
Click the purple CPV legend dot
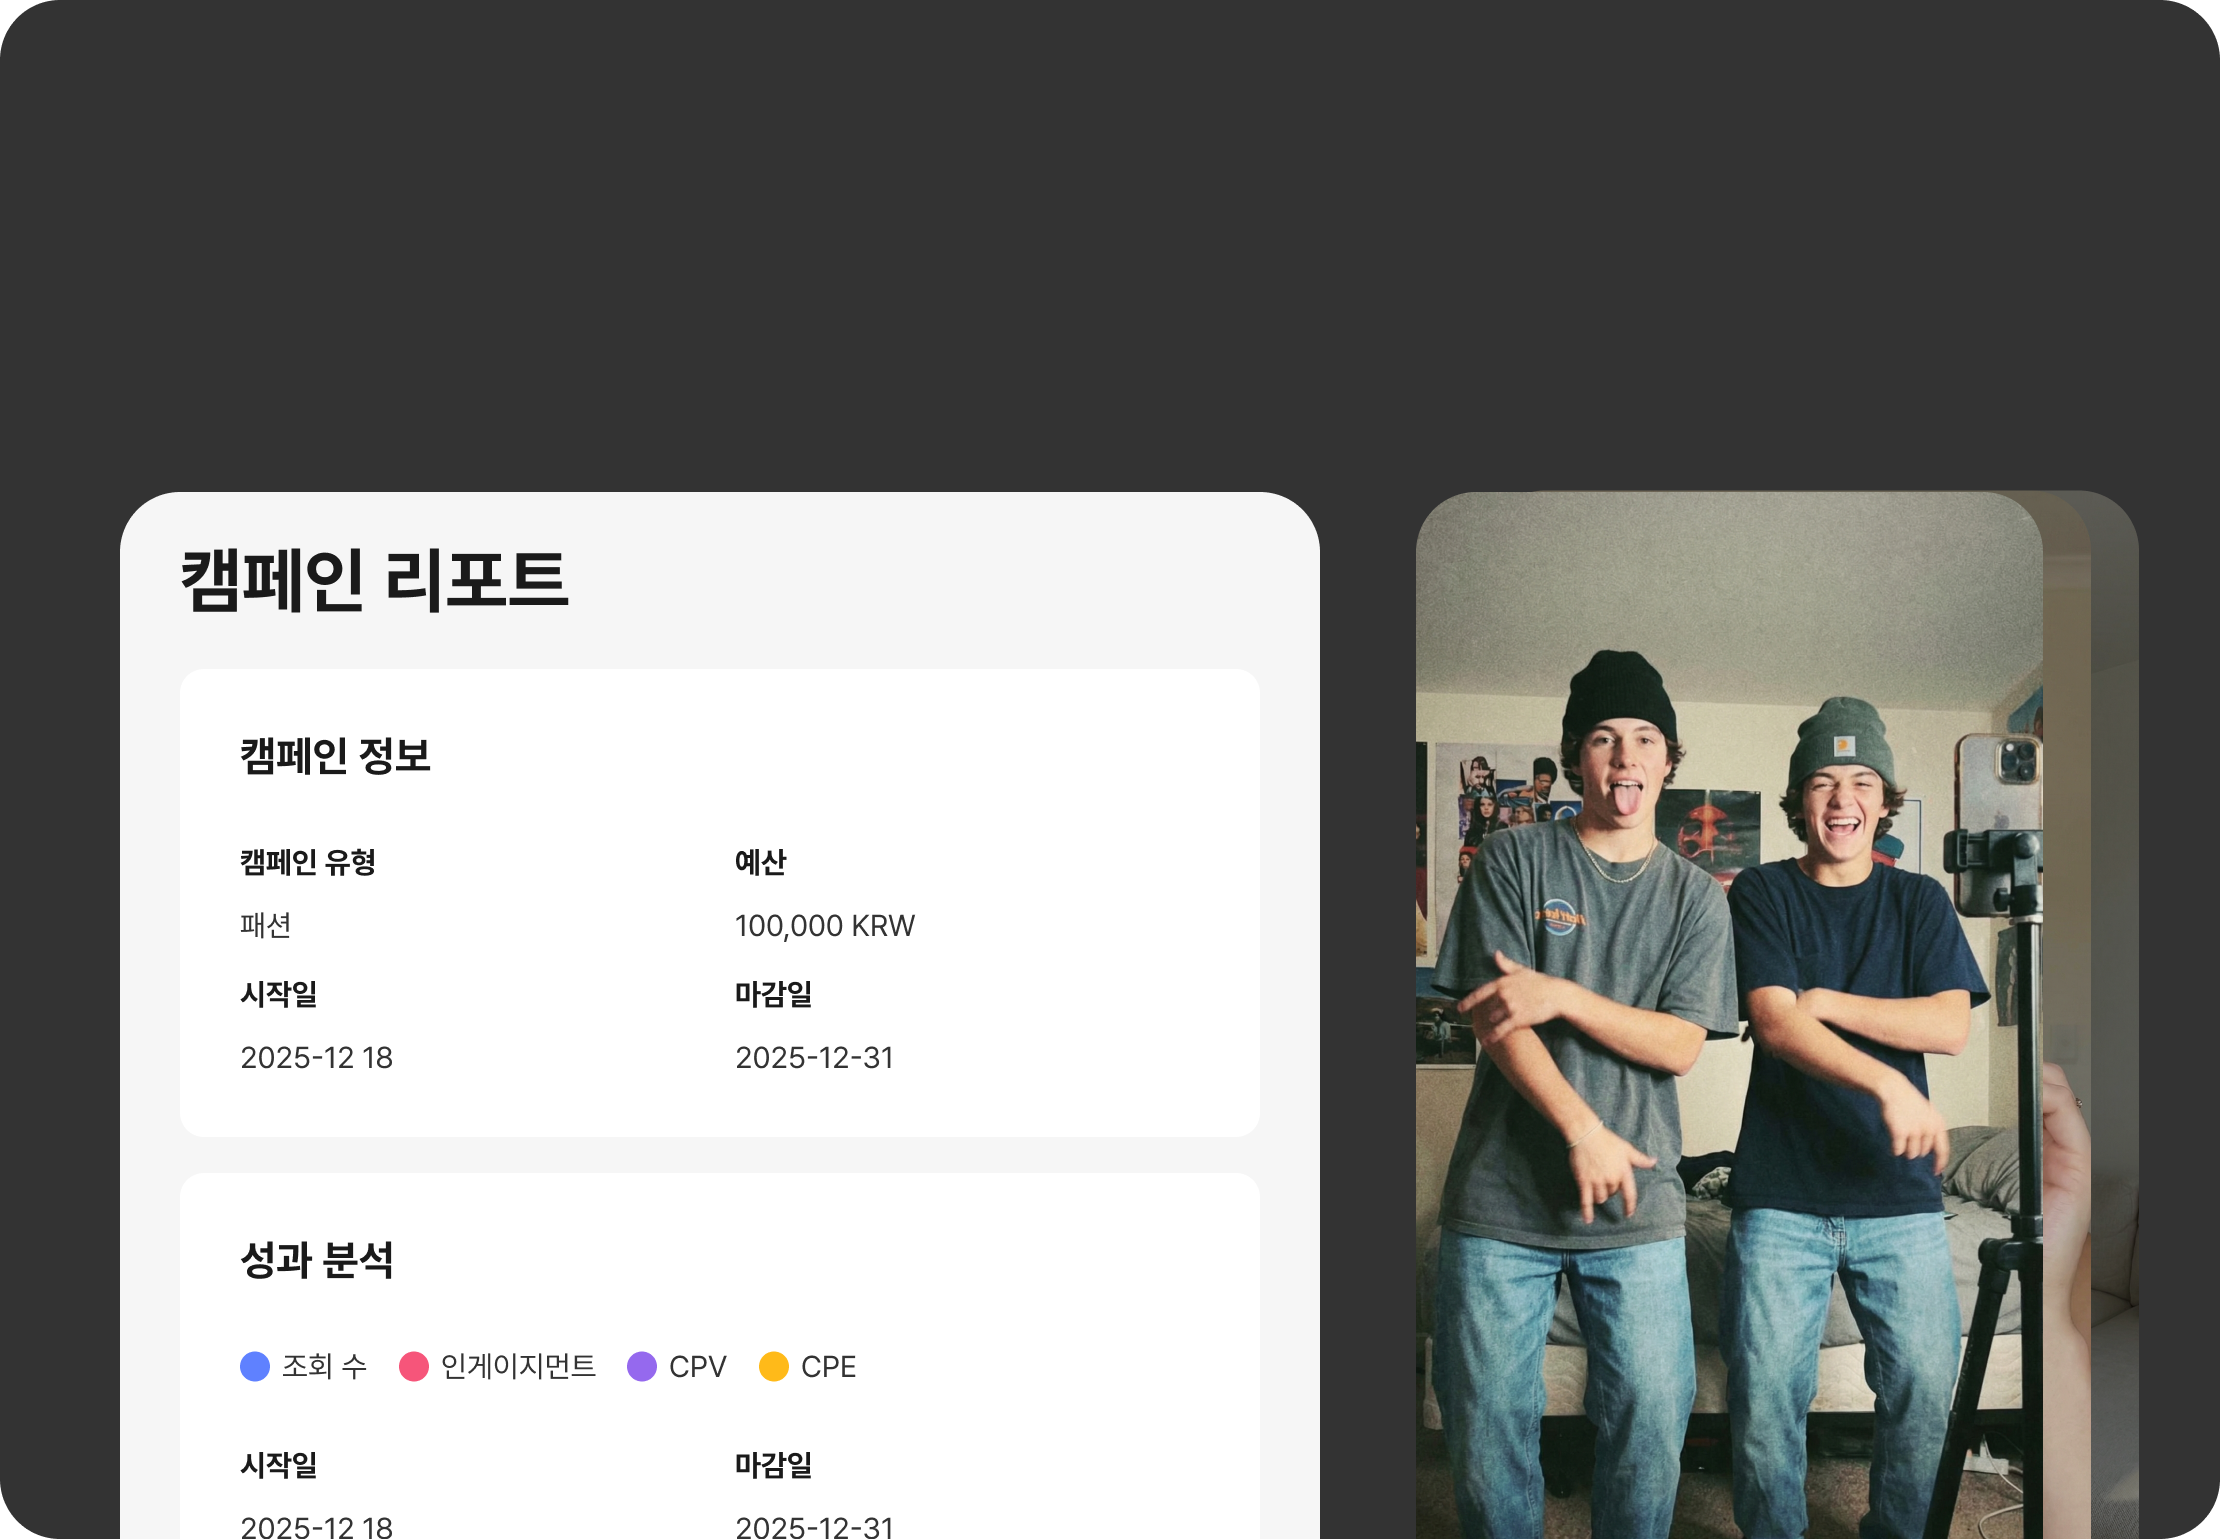pos(642,1366)
